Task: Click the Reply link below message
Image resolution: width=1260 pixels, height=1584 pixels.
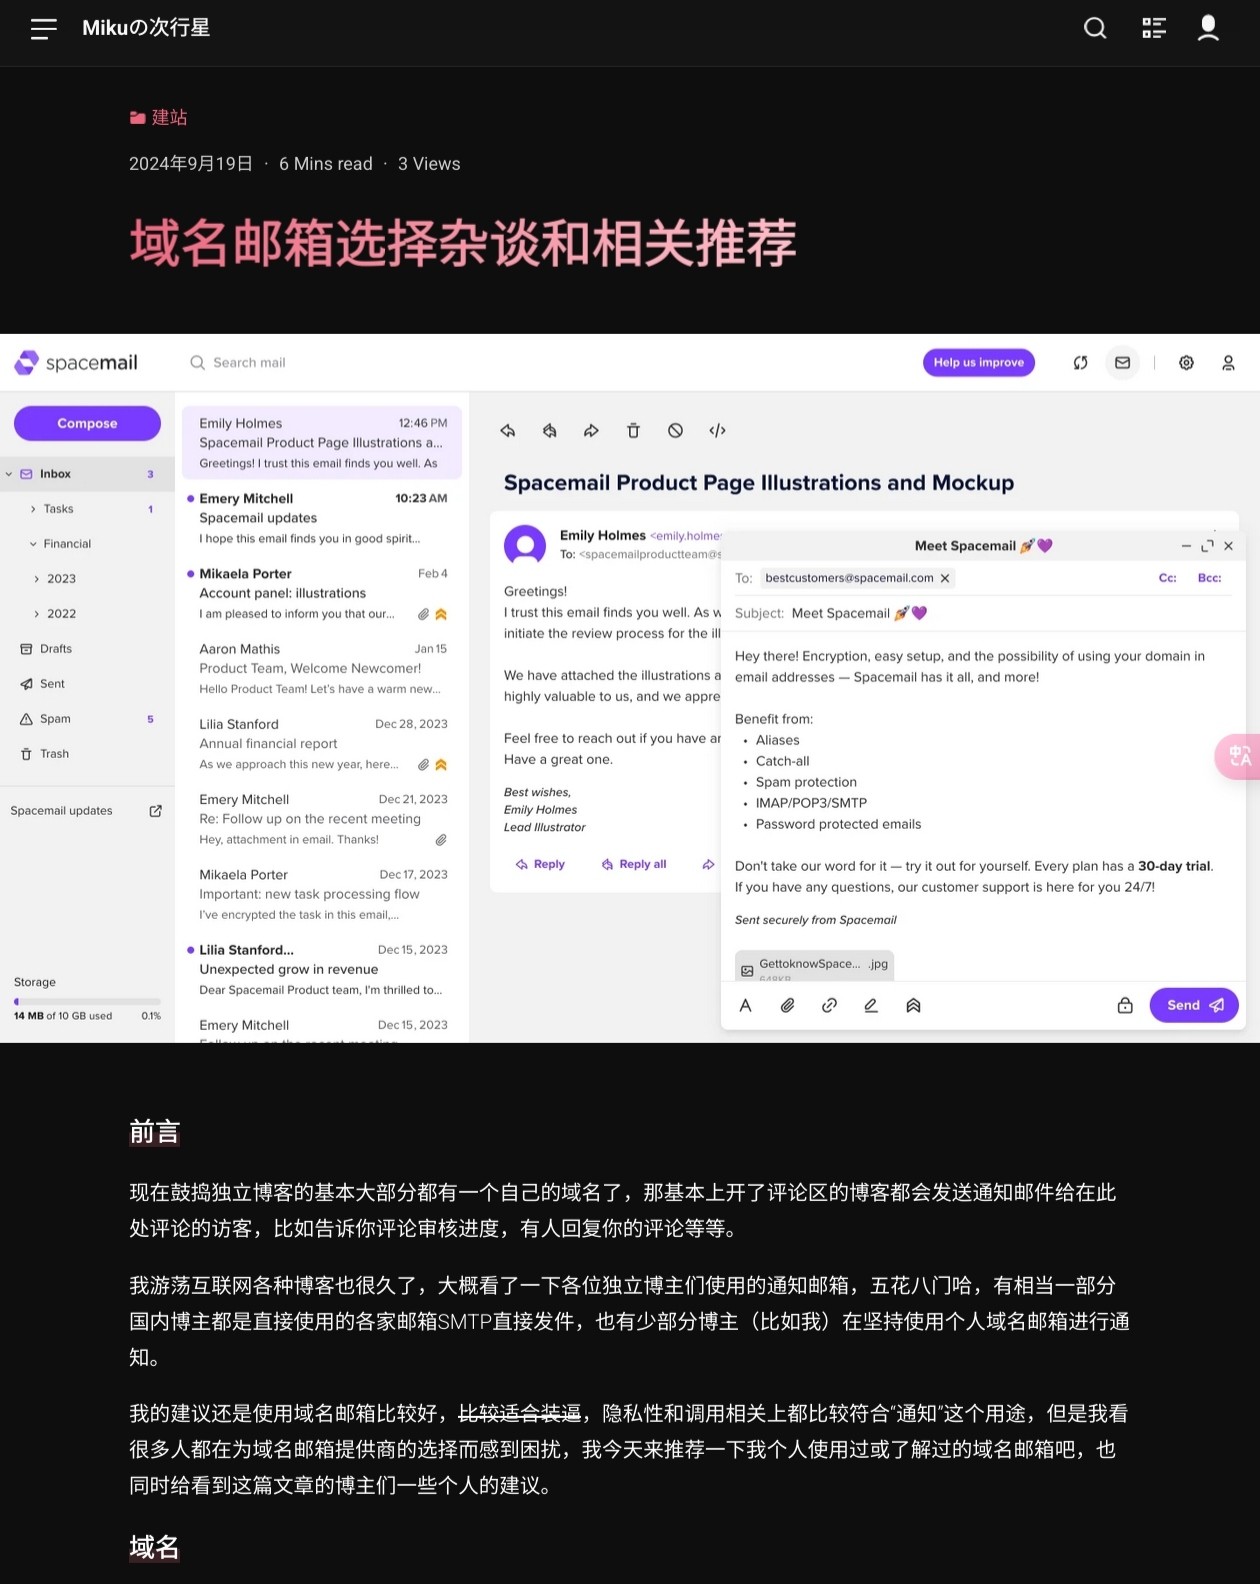Action: point(540,864)
